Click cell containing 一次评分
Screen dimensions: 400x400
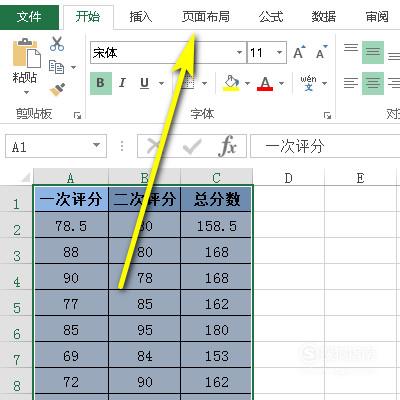[x=71, y=199]
